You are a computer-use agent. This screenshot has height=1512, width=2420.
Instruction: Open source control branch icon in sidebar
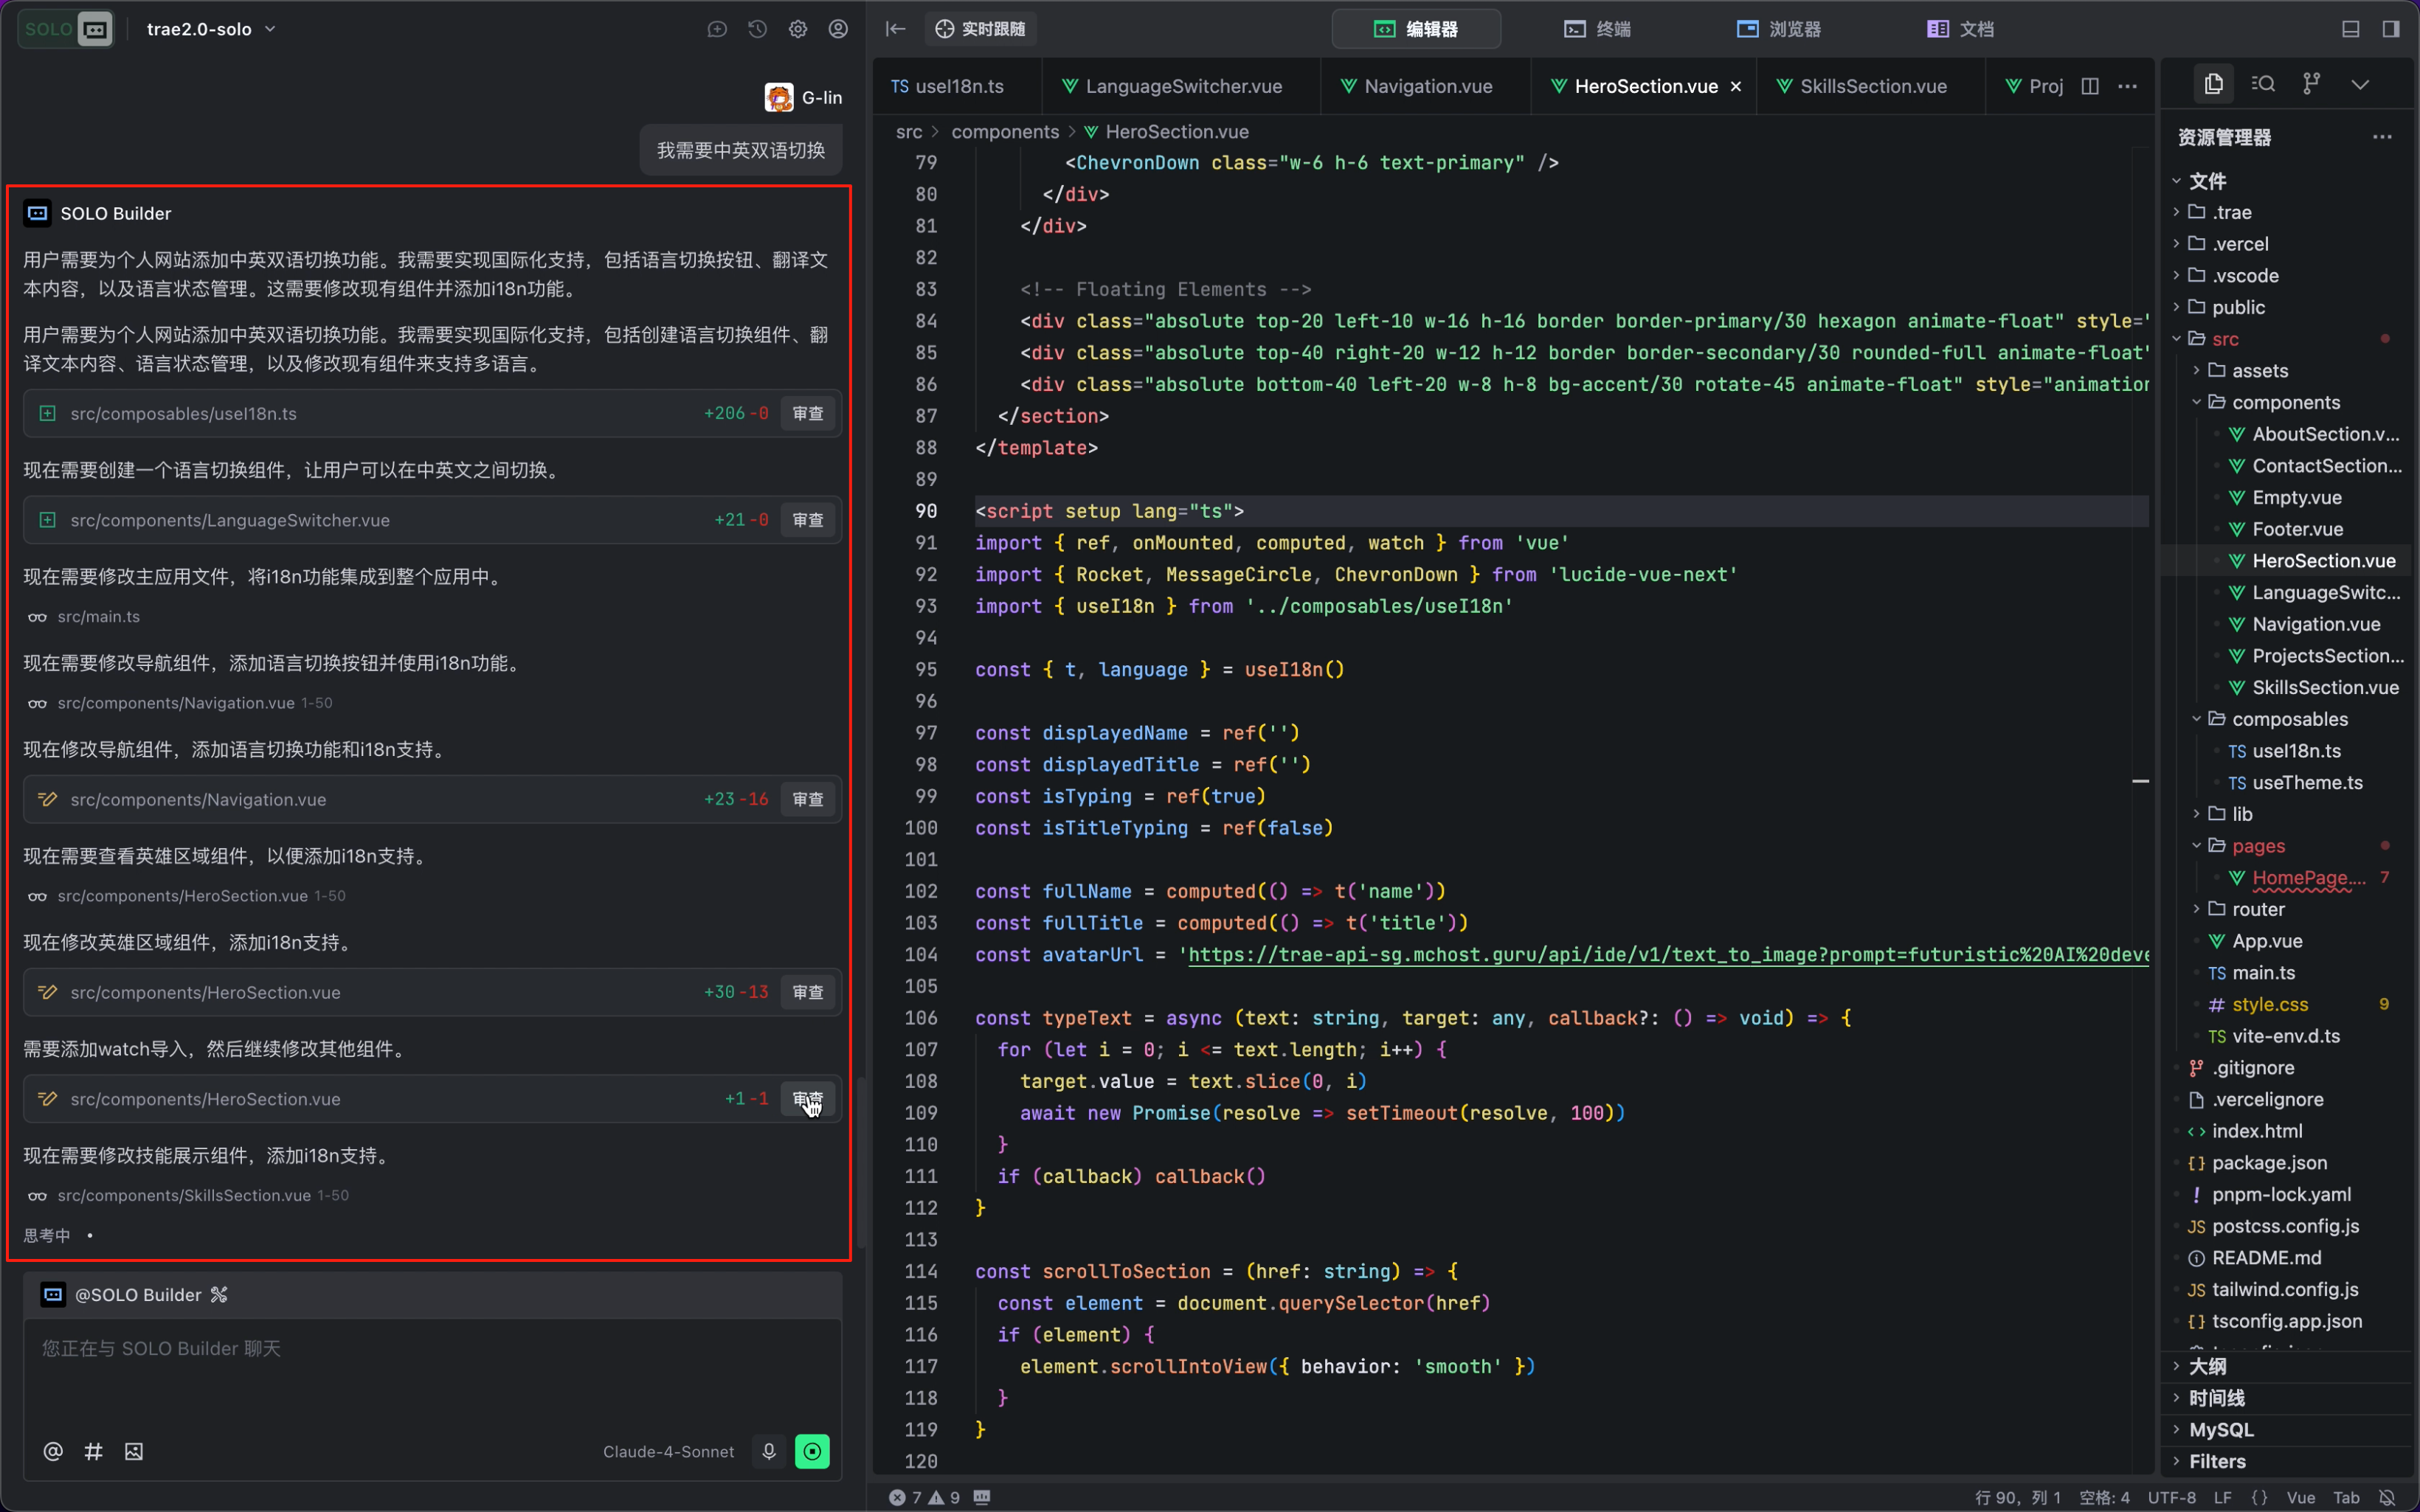click(x=2311, y=84)
